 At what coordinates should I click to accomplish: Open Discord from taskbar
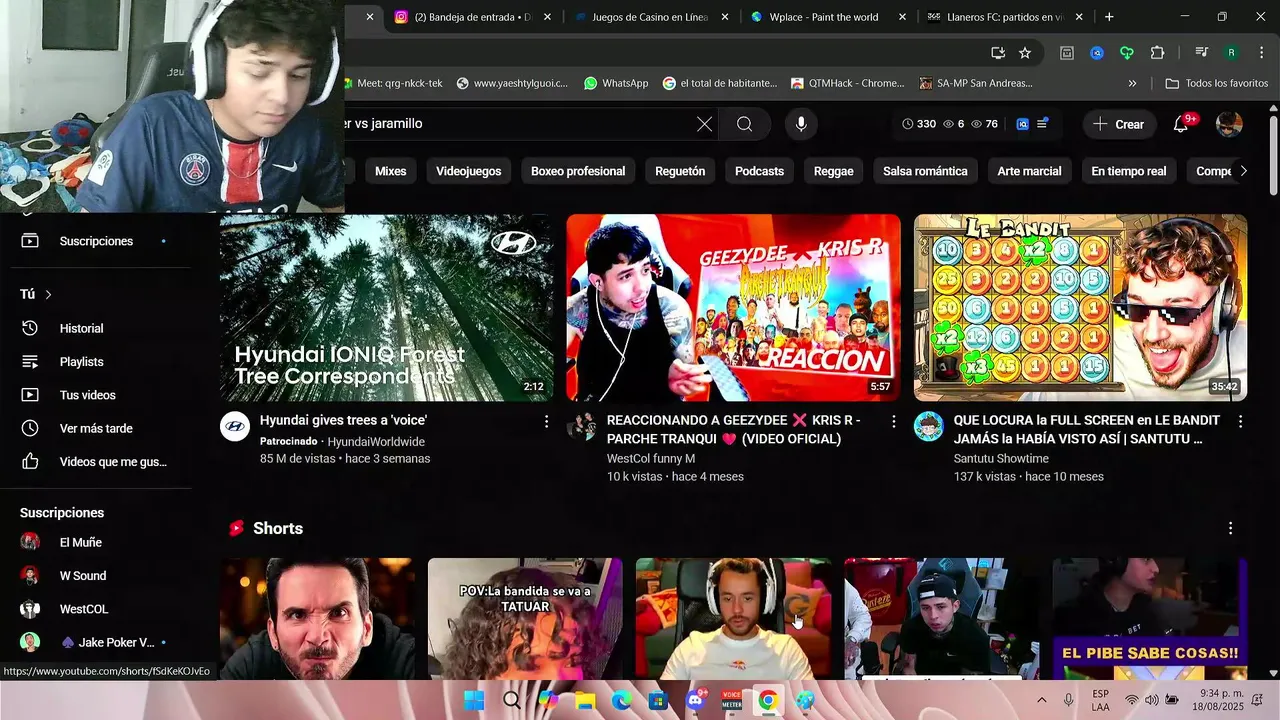pyautogui.click(x=695, y=700)
